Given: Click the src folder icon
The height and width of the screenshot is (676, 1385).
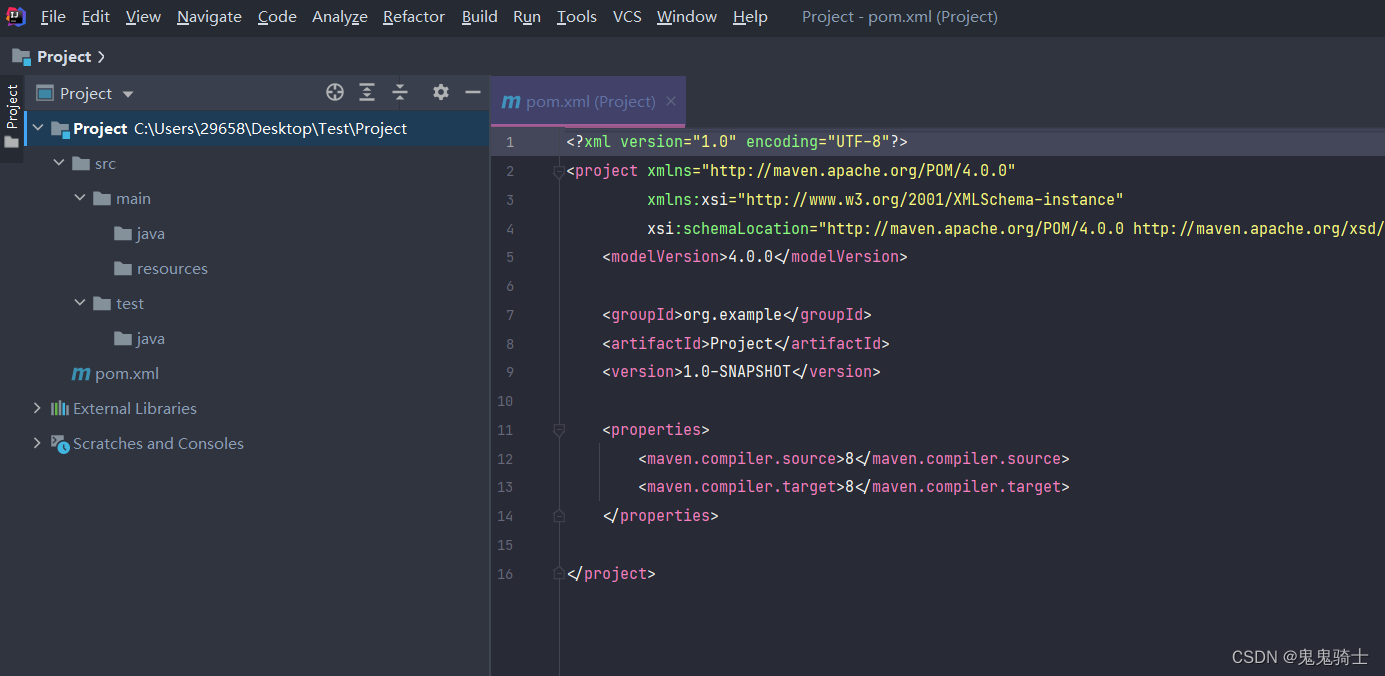Looking at the screenshot, I should point(81,163).
